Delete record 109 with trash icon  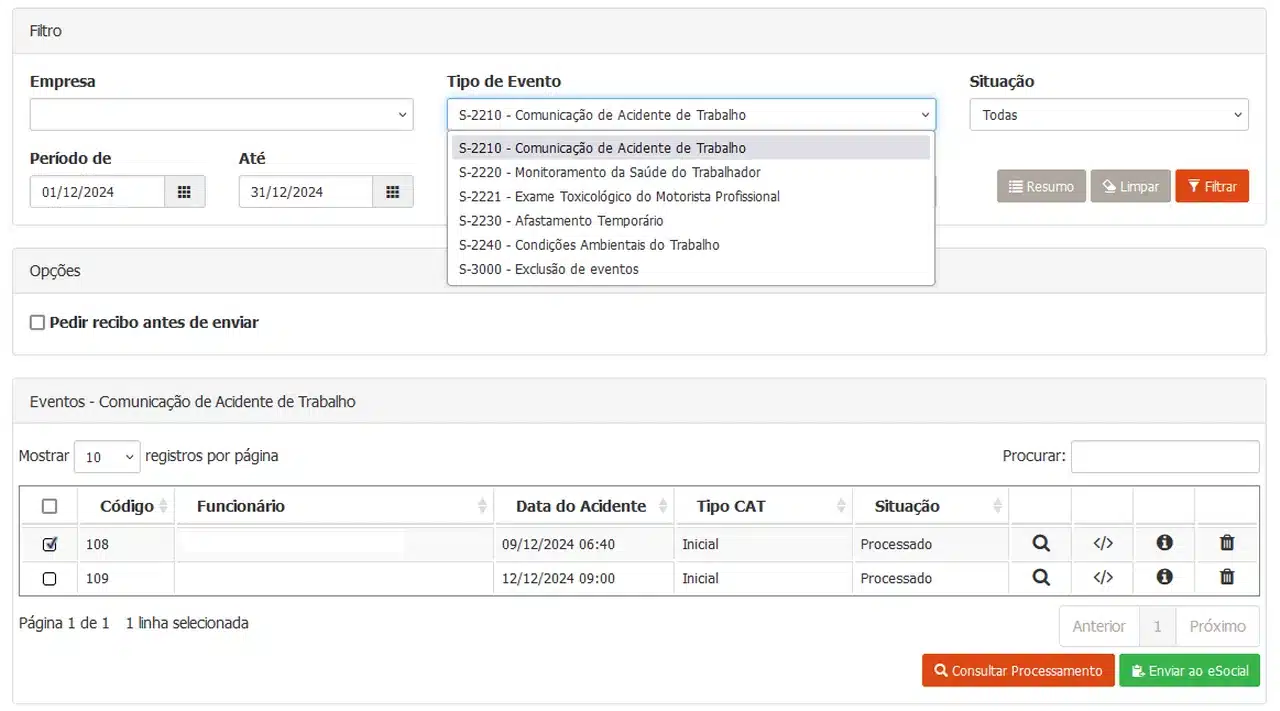pos(1227,577)
